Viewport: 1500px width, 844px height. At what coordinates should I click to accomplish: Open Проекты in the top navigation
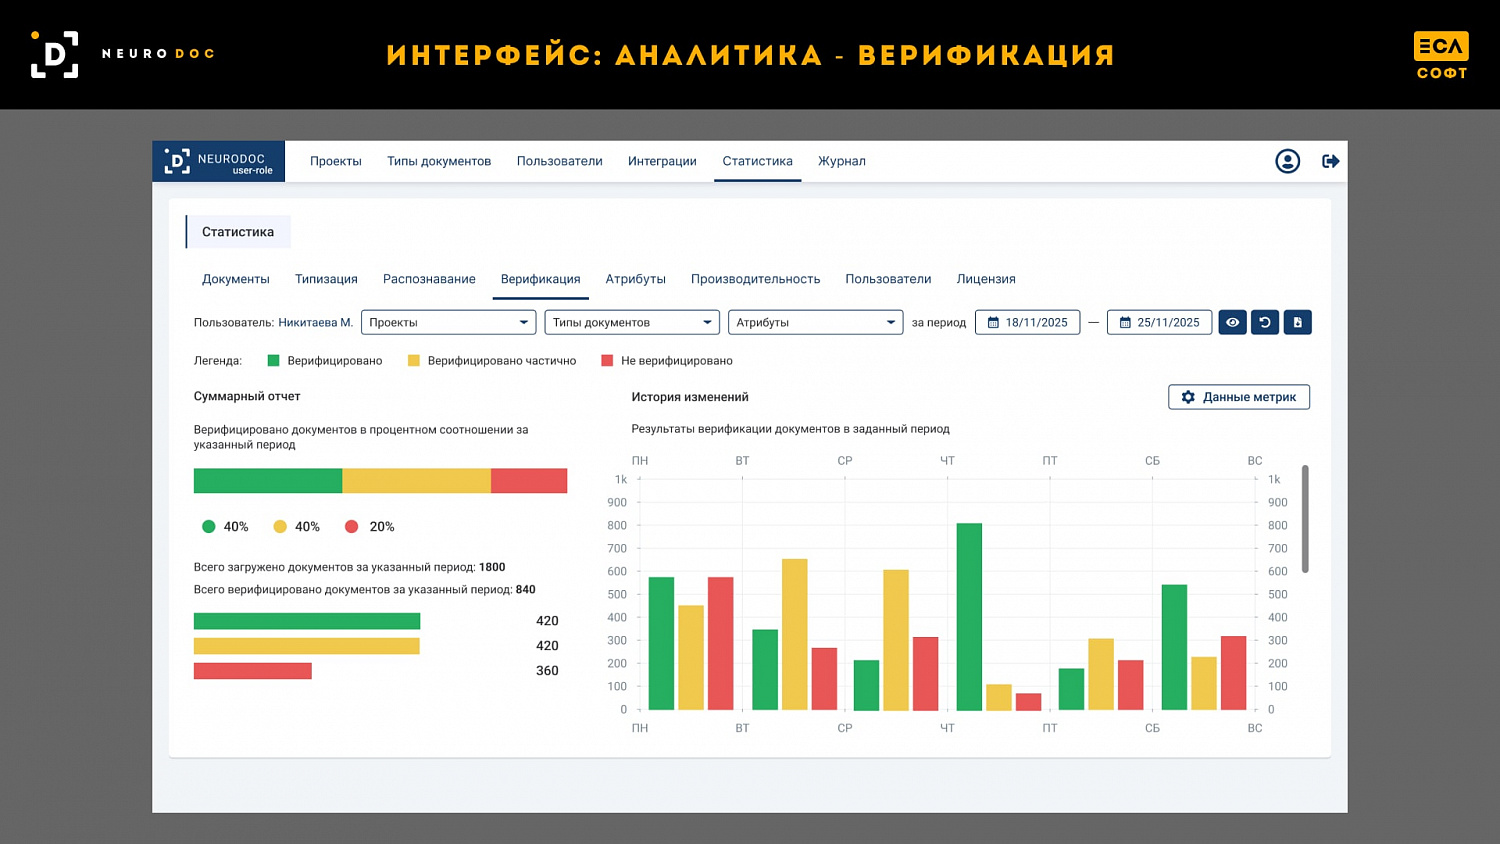point(336,161)
